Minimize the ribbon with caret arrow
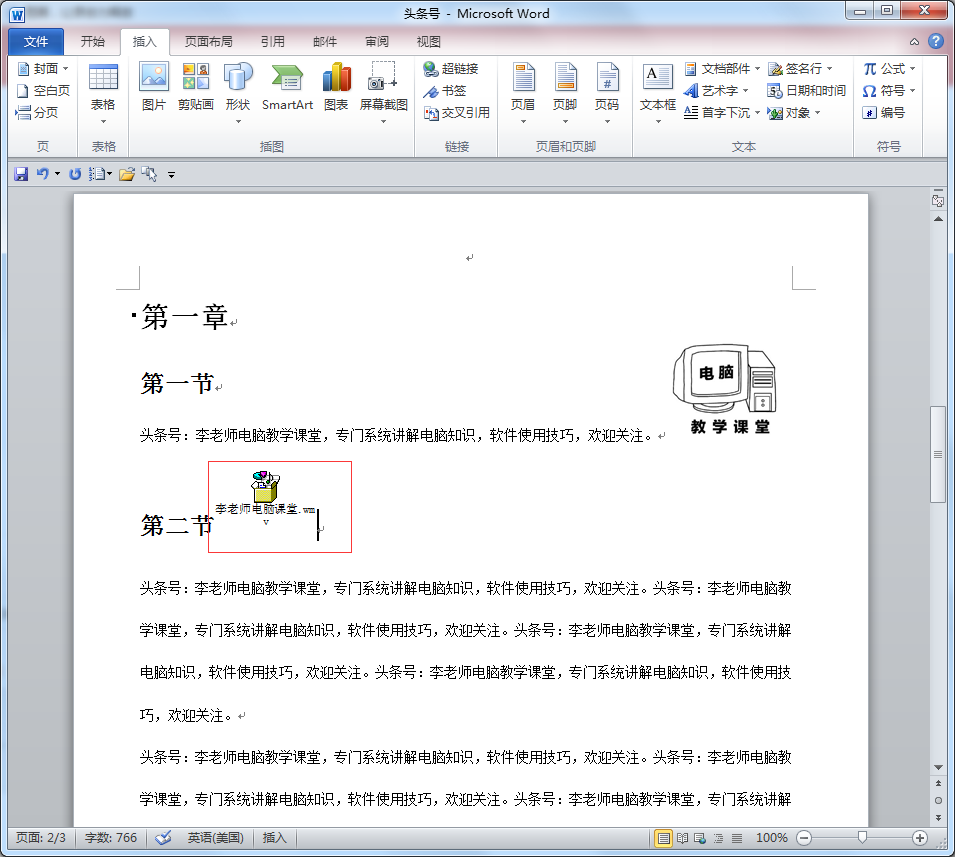955x857 pixels. [914, 41]
